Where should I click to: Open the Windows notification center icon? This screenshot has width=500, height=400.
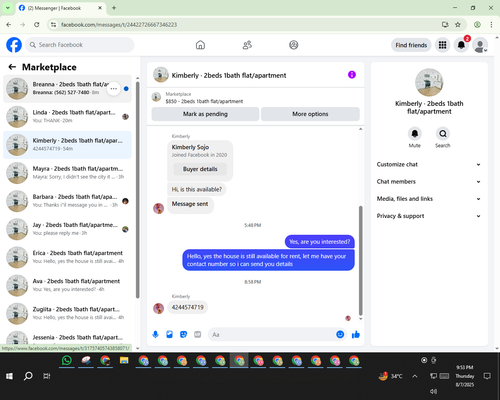click(x=487, y=376)
